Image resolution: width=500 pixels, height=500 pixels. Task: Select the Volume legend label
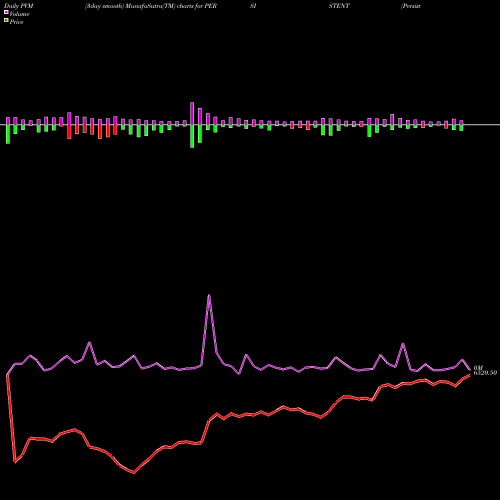pyautogui.click(x=19, y=14)
